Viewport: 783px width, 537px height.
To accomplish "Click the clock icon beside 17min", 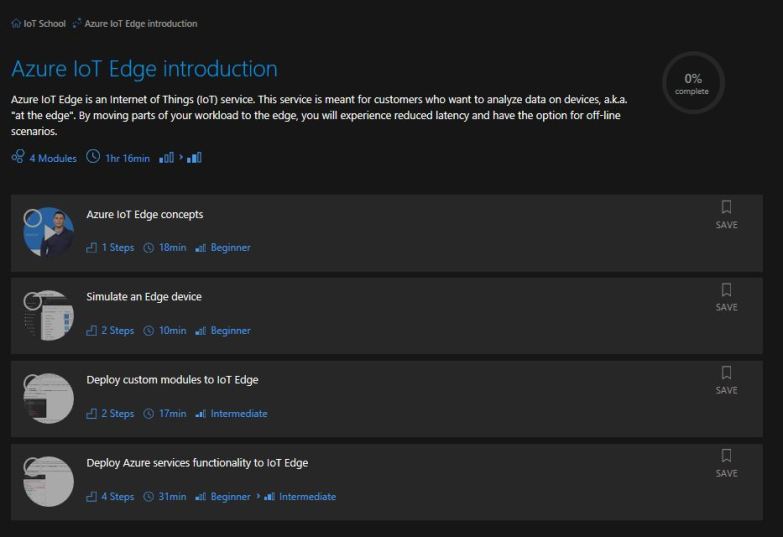I will 149,414.
